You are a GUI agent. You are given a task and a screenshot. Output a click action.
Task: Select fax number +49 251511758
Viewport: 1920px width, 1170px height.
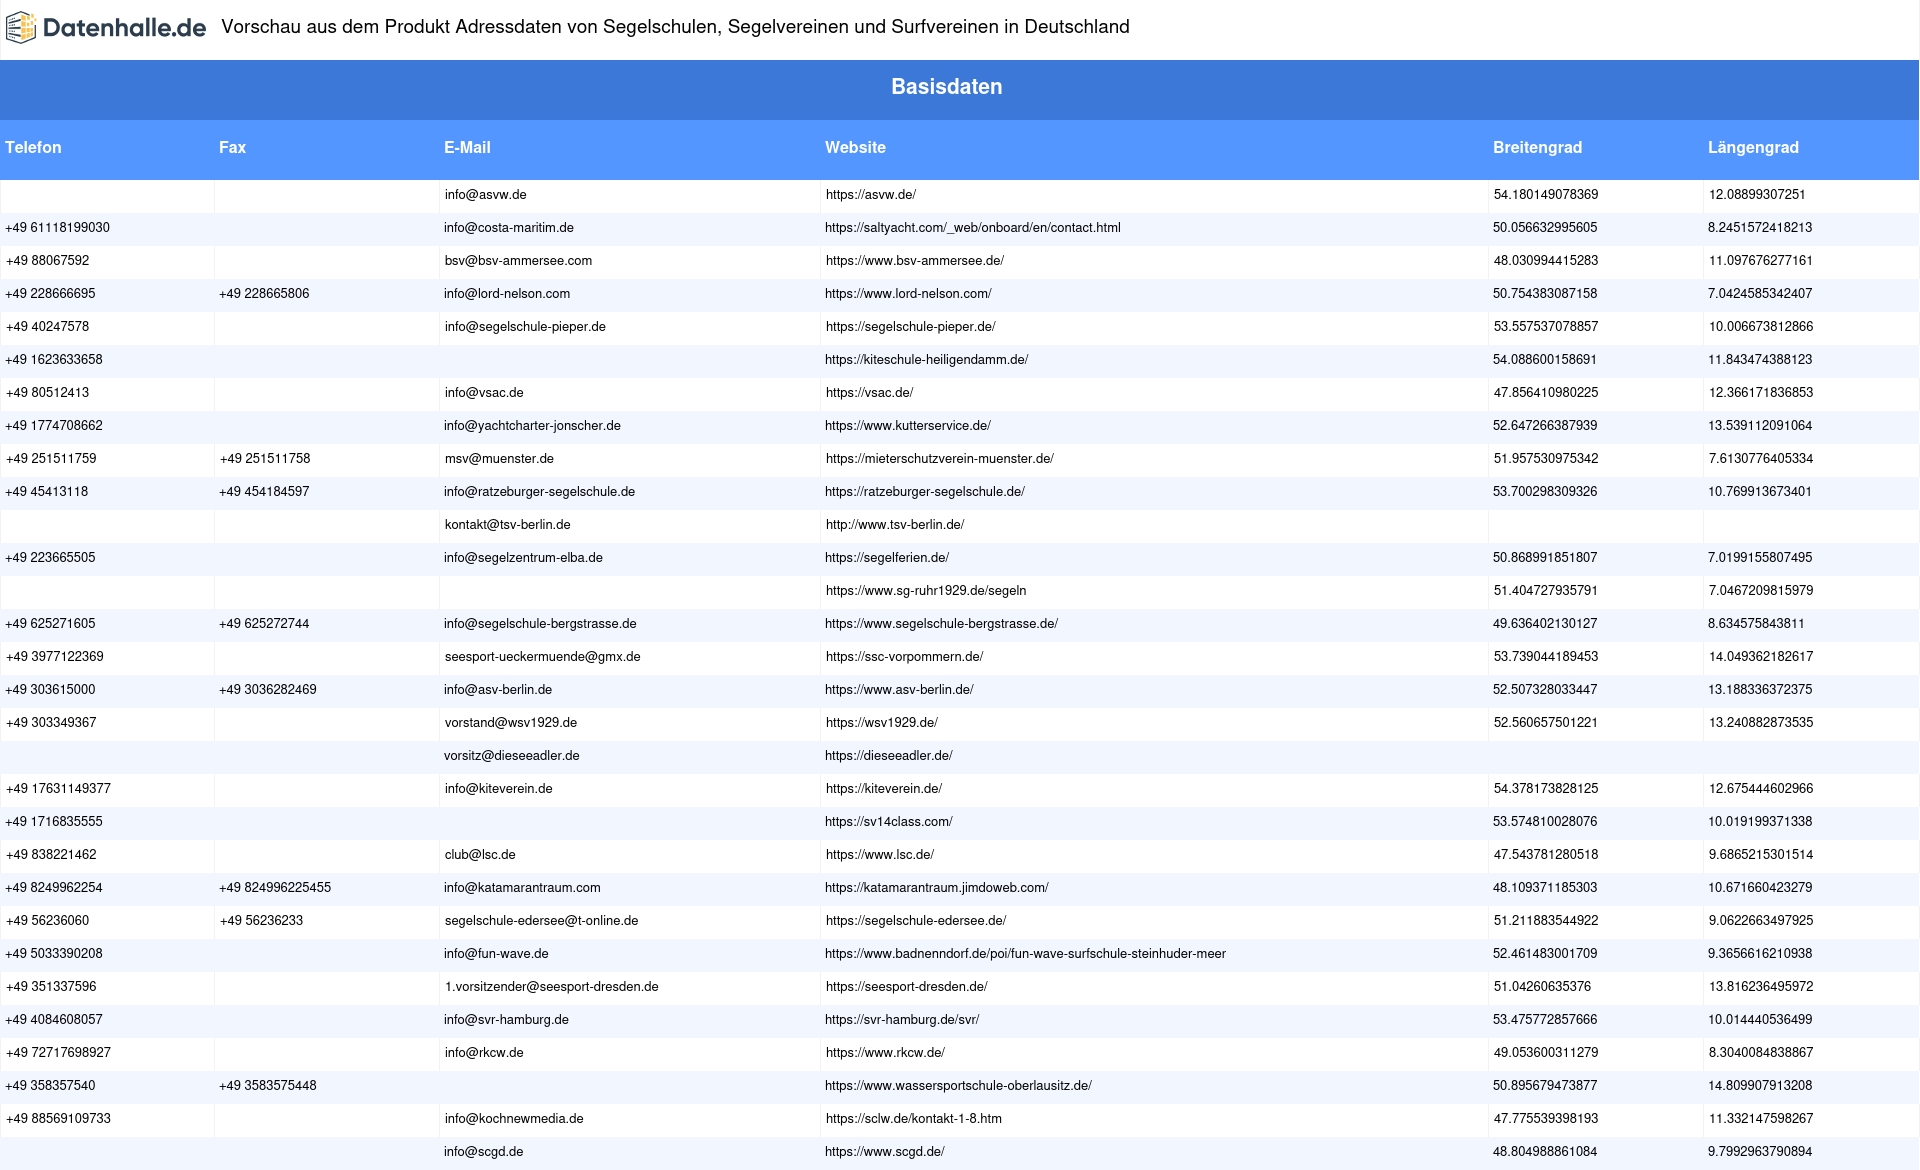265,459
